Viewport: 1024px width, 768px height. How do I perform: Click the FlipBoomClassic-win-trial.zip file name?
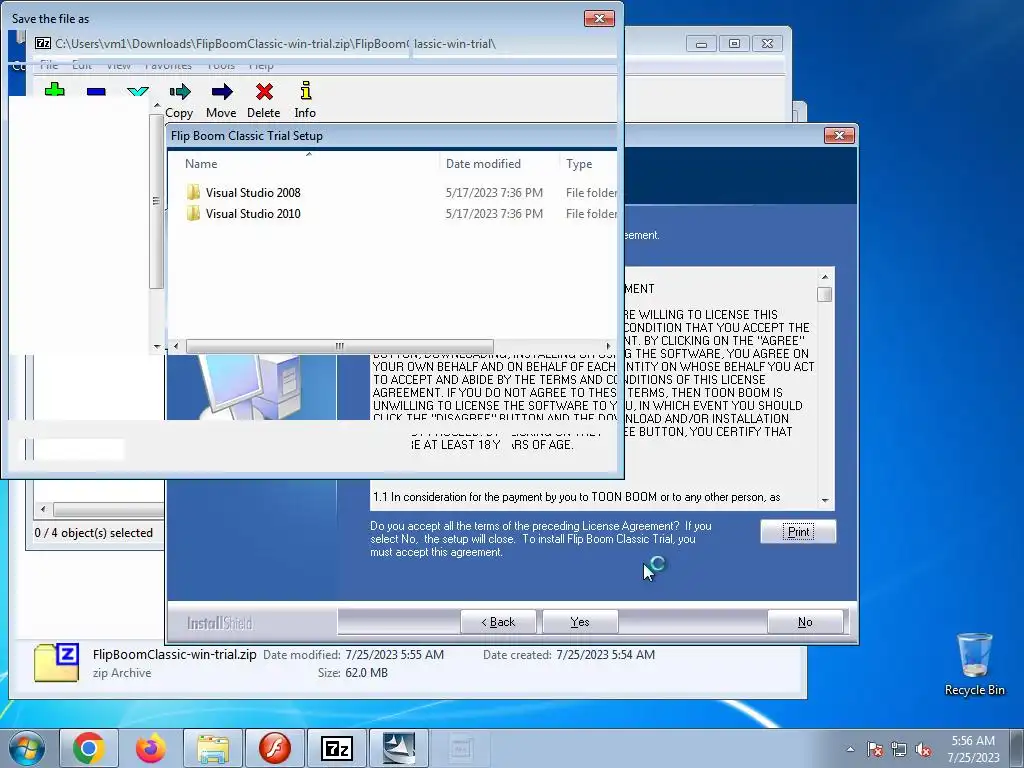(174, 654)
